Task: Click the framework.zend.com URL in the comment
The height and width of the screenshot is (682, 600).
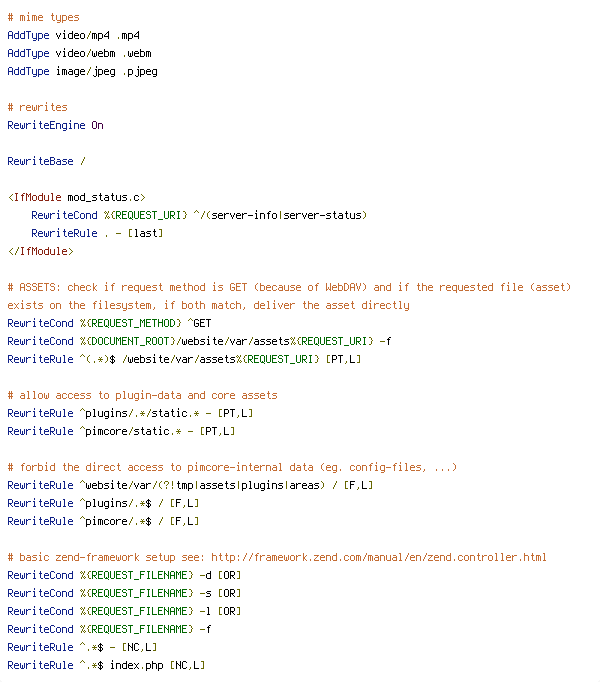Action: click(379, 557)
